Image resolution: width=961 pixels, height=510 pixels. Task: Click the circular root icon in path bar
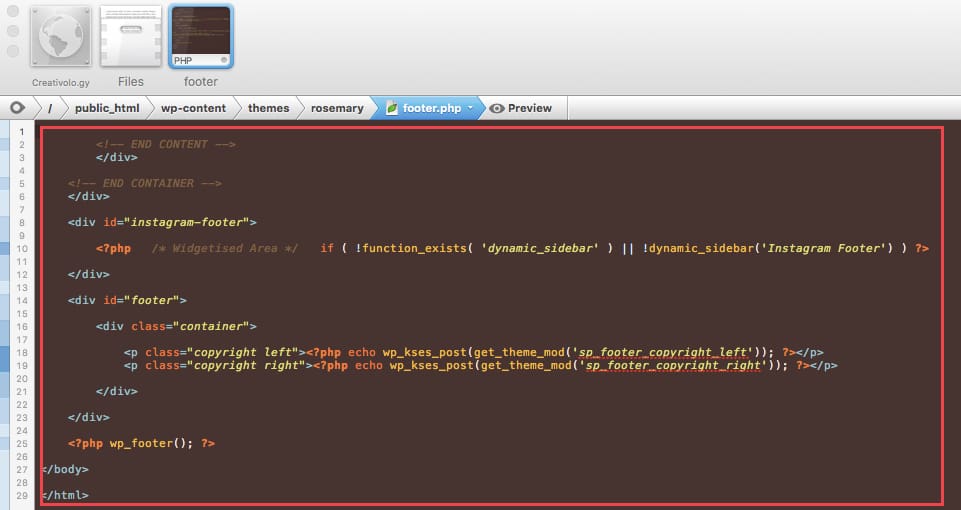pos(17,108)
